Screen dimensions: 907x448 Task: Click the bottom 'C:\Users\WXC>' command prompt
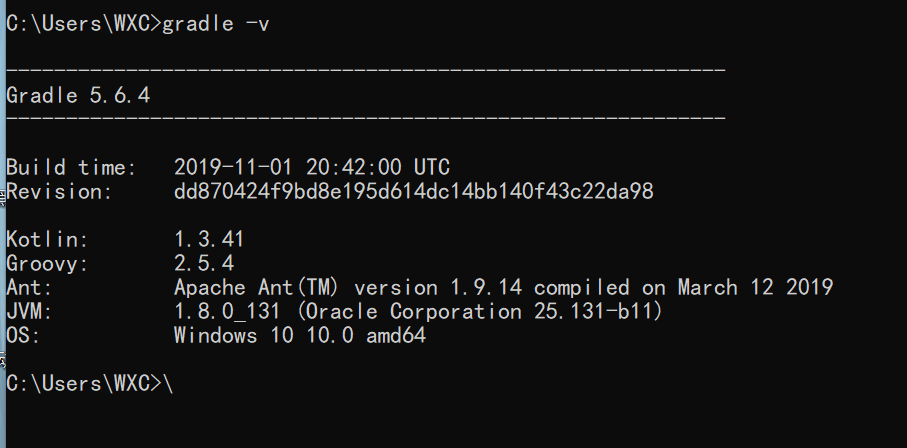[x=84, y=383]
